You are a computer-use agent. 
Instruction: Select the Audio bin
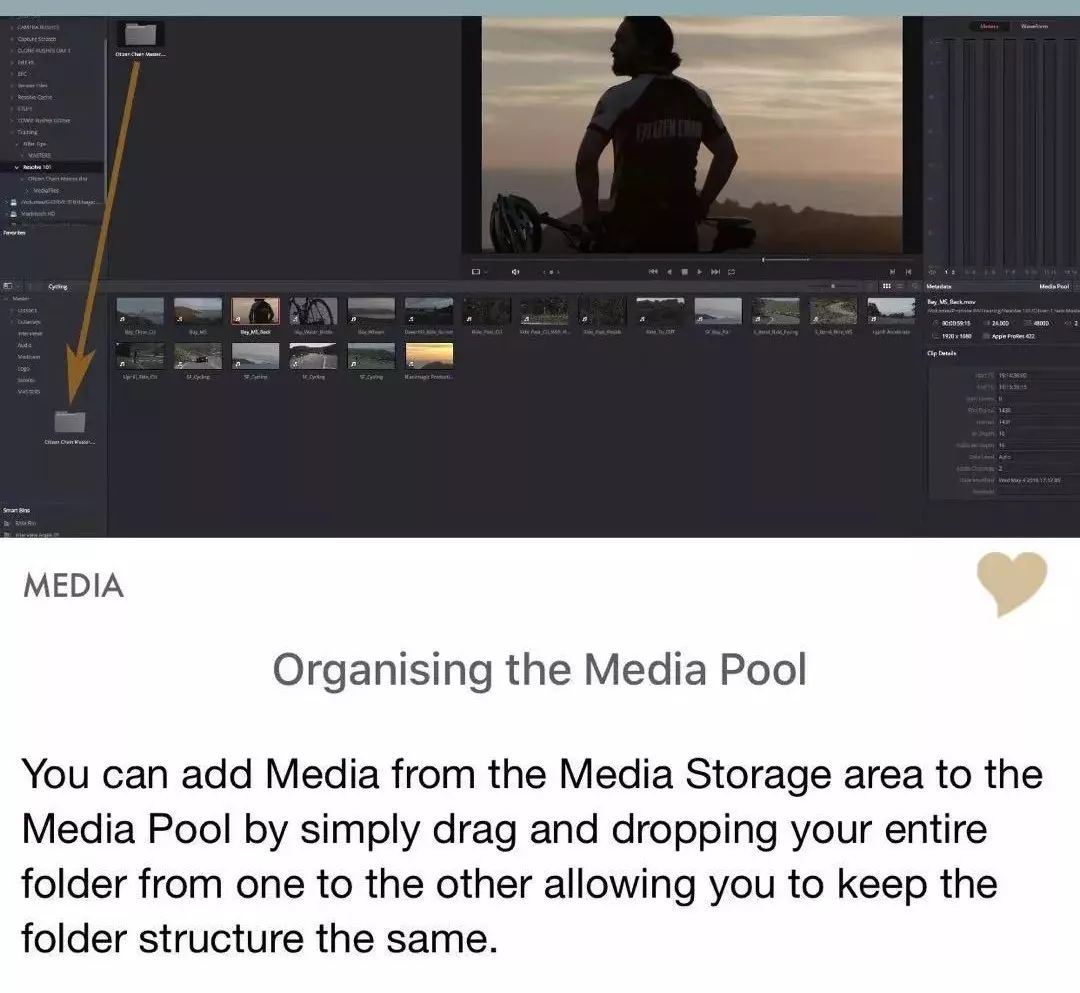coord(24,345)
